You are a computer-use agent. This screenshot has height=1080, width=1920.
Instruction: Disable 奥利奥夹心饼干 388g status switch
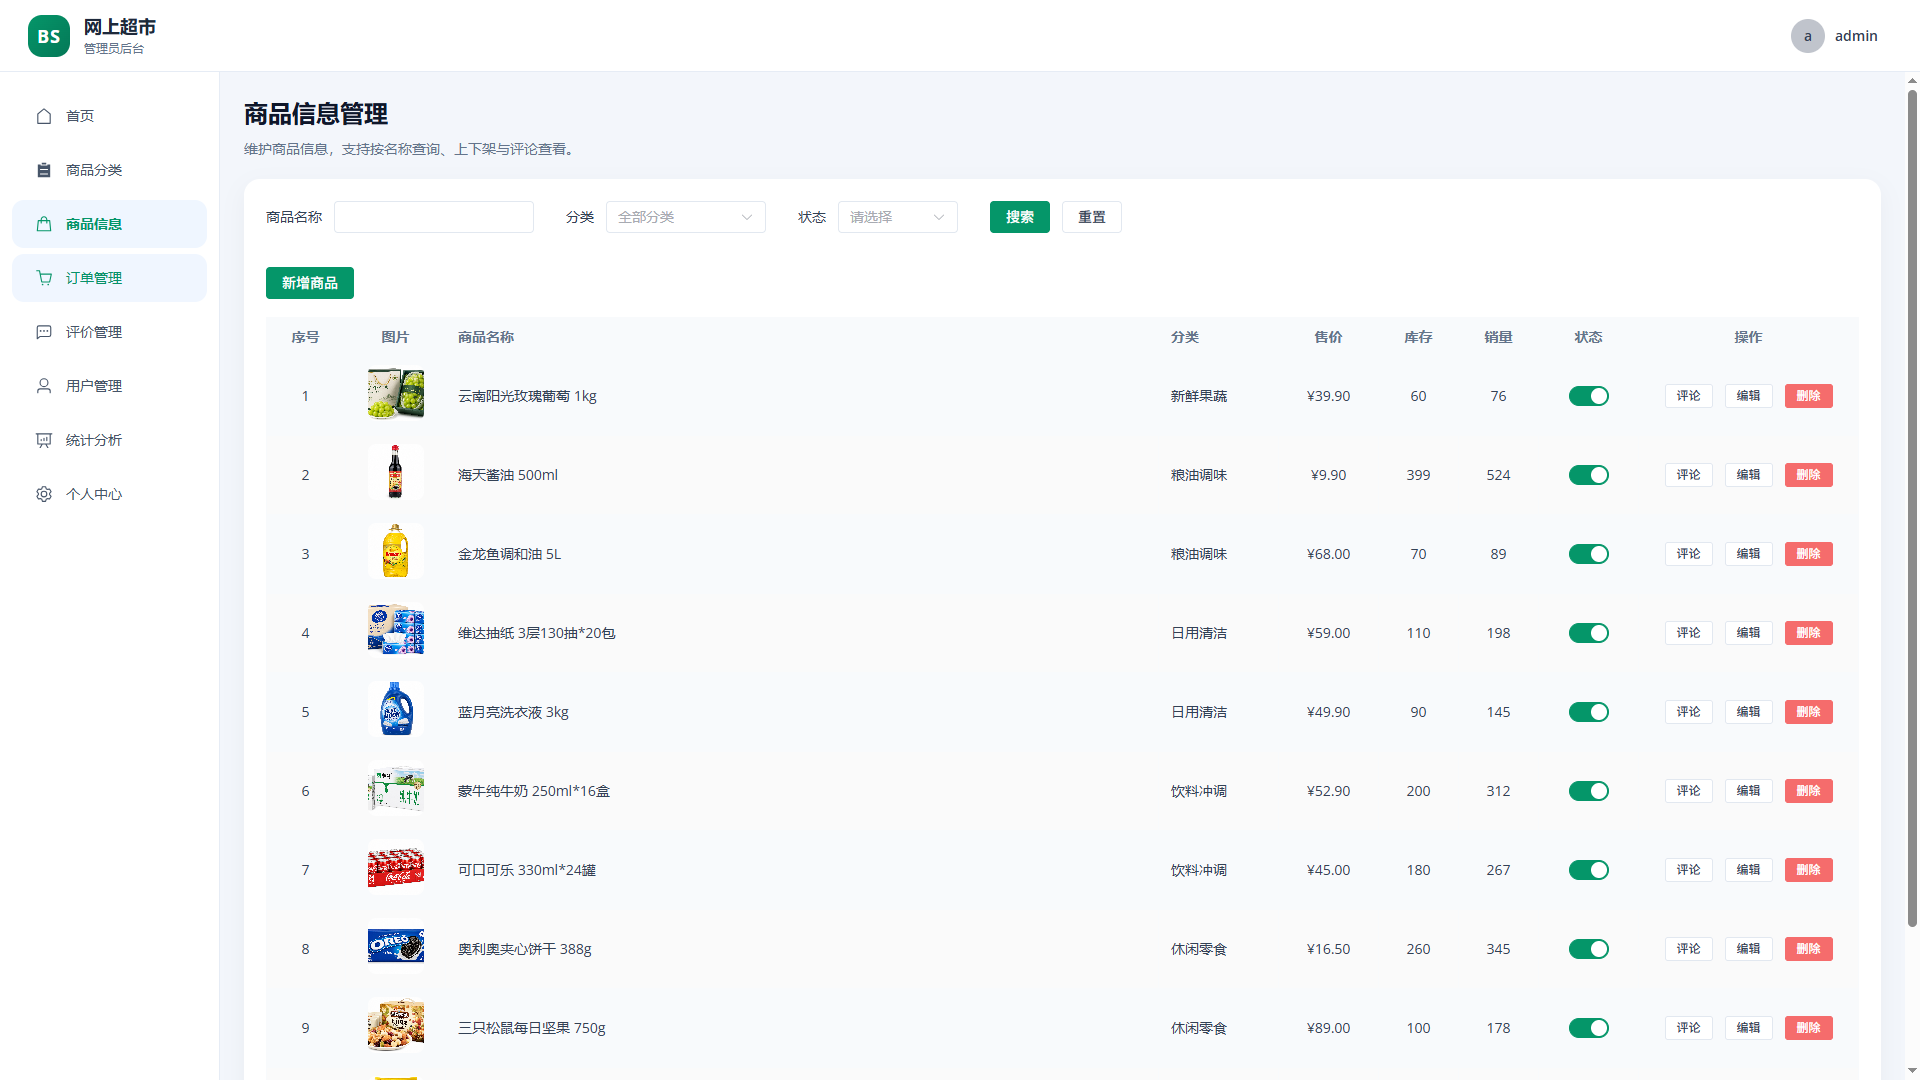click(1589, 949)
